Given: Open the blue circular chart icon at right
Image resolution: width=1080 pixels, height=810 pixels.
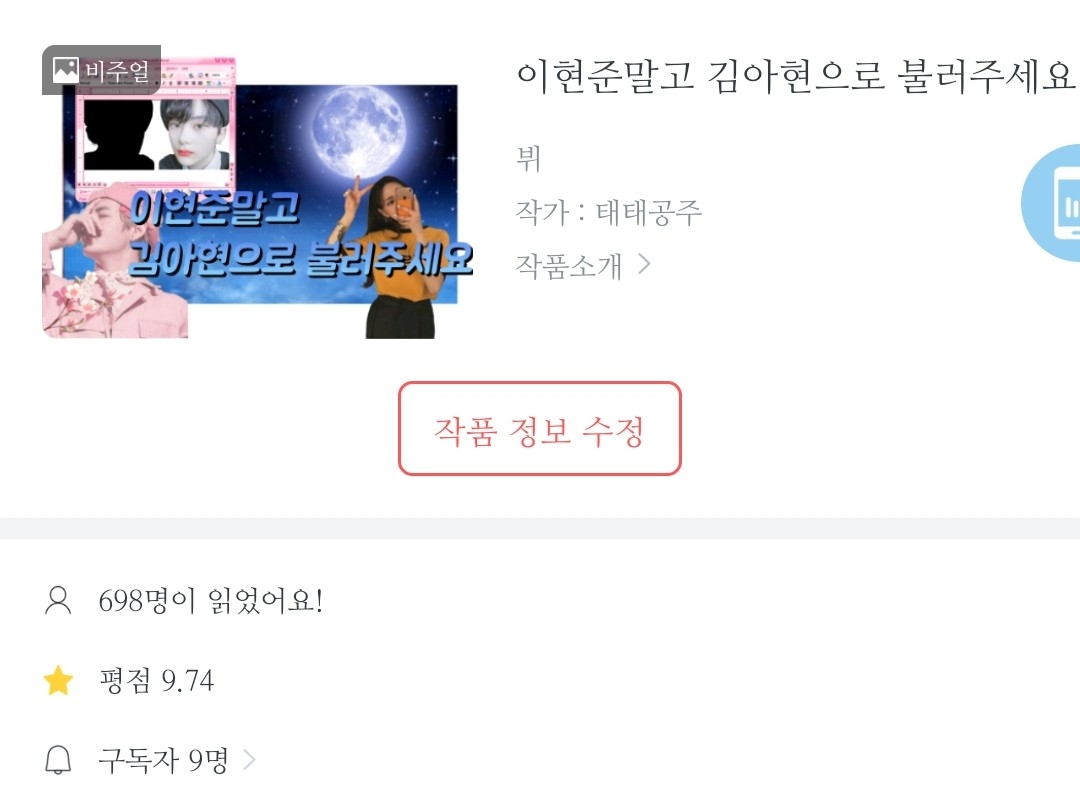Looking at the screenshot, I should click(x=1051, y=202).
